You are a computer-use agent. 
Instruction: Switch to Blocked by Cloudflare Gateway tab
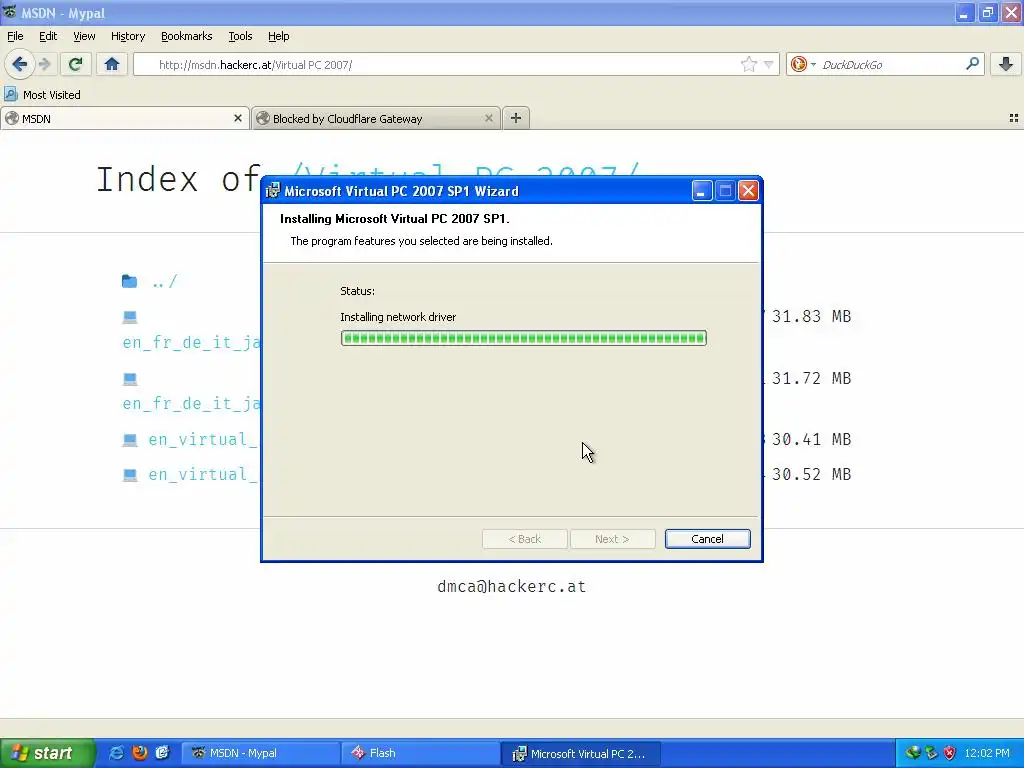click(x=376, y=118)
